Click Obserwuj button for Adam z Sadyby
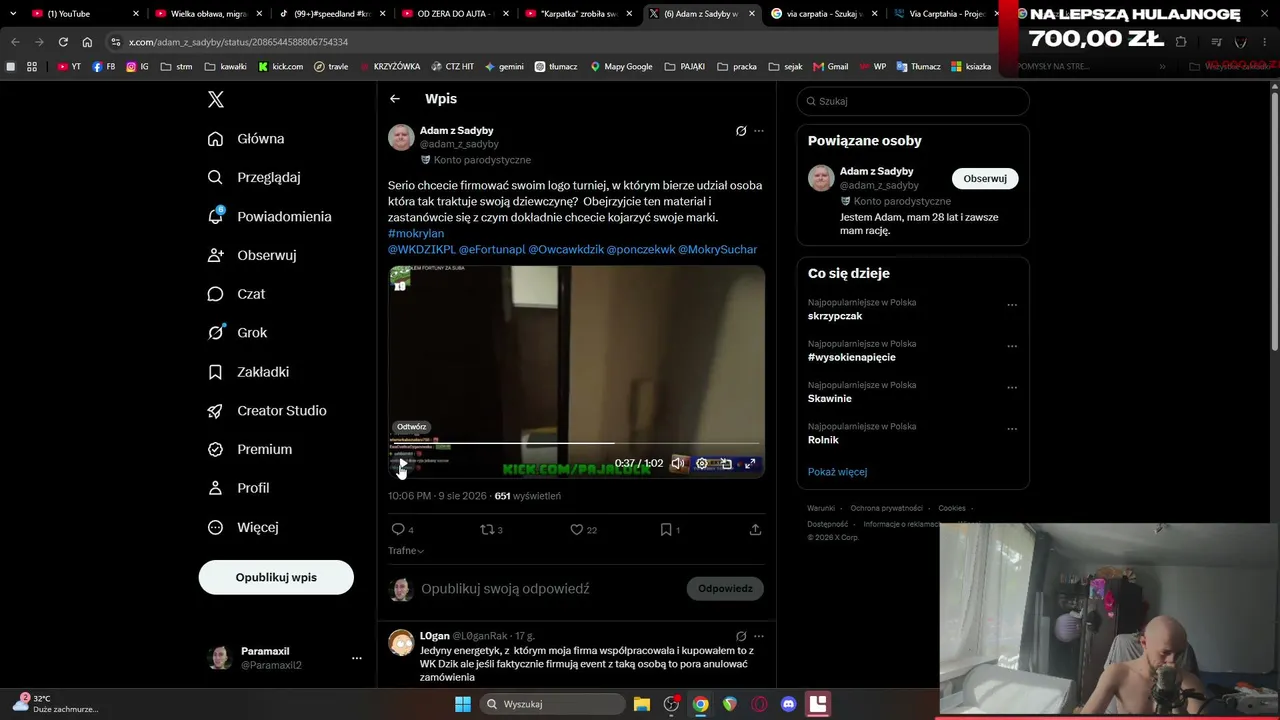This screenshot has width=1280, height=720. tap(985, 179)
